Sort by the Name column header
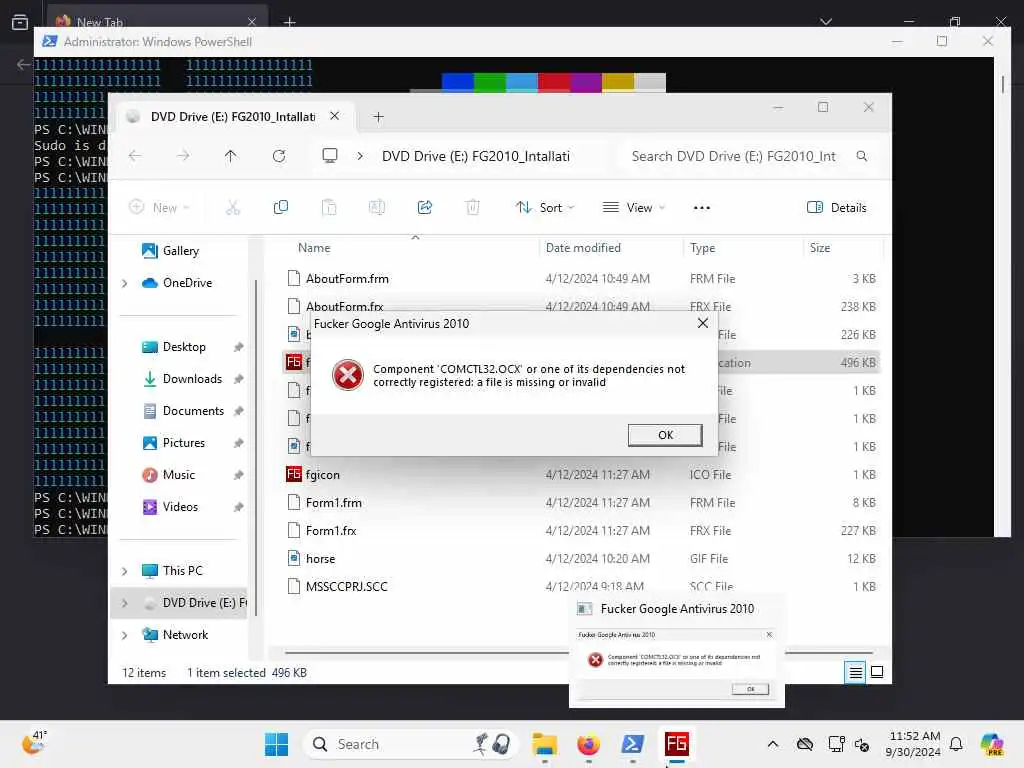Viewport: 1024px width, 768px height. [x=314, y=248]
